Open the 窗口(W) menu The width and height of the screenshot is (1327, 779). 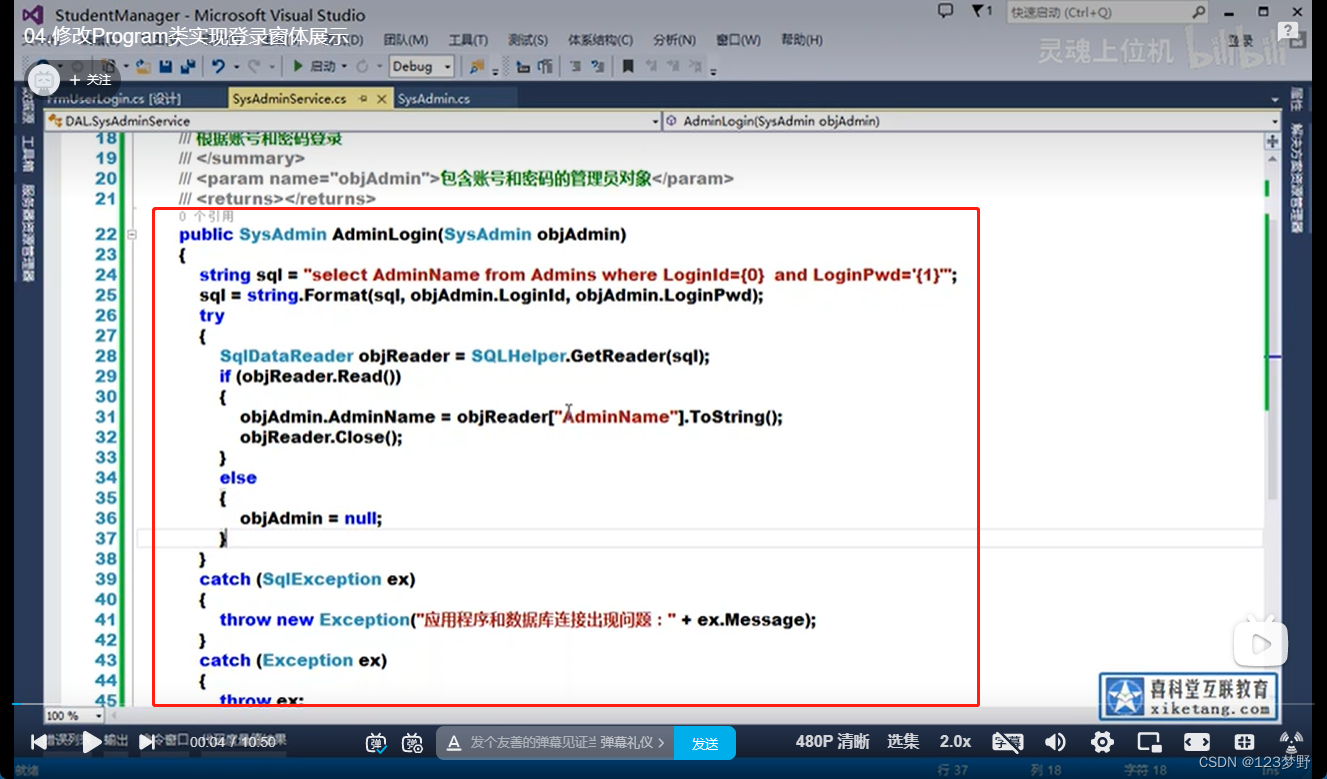click(738, 40)
